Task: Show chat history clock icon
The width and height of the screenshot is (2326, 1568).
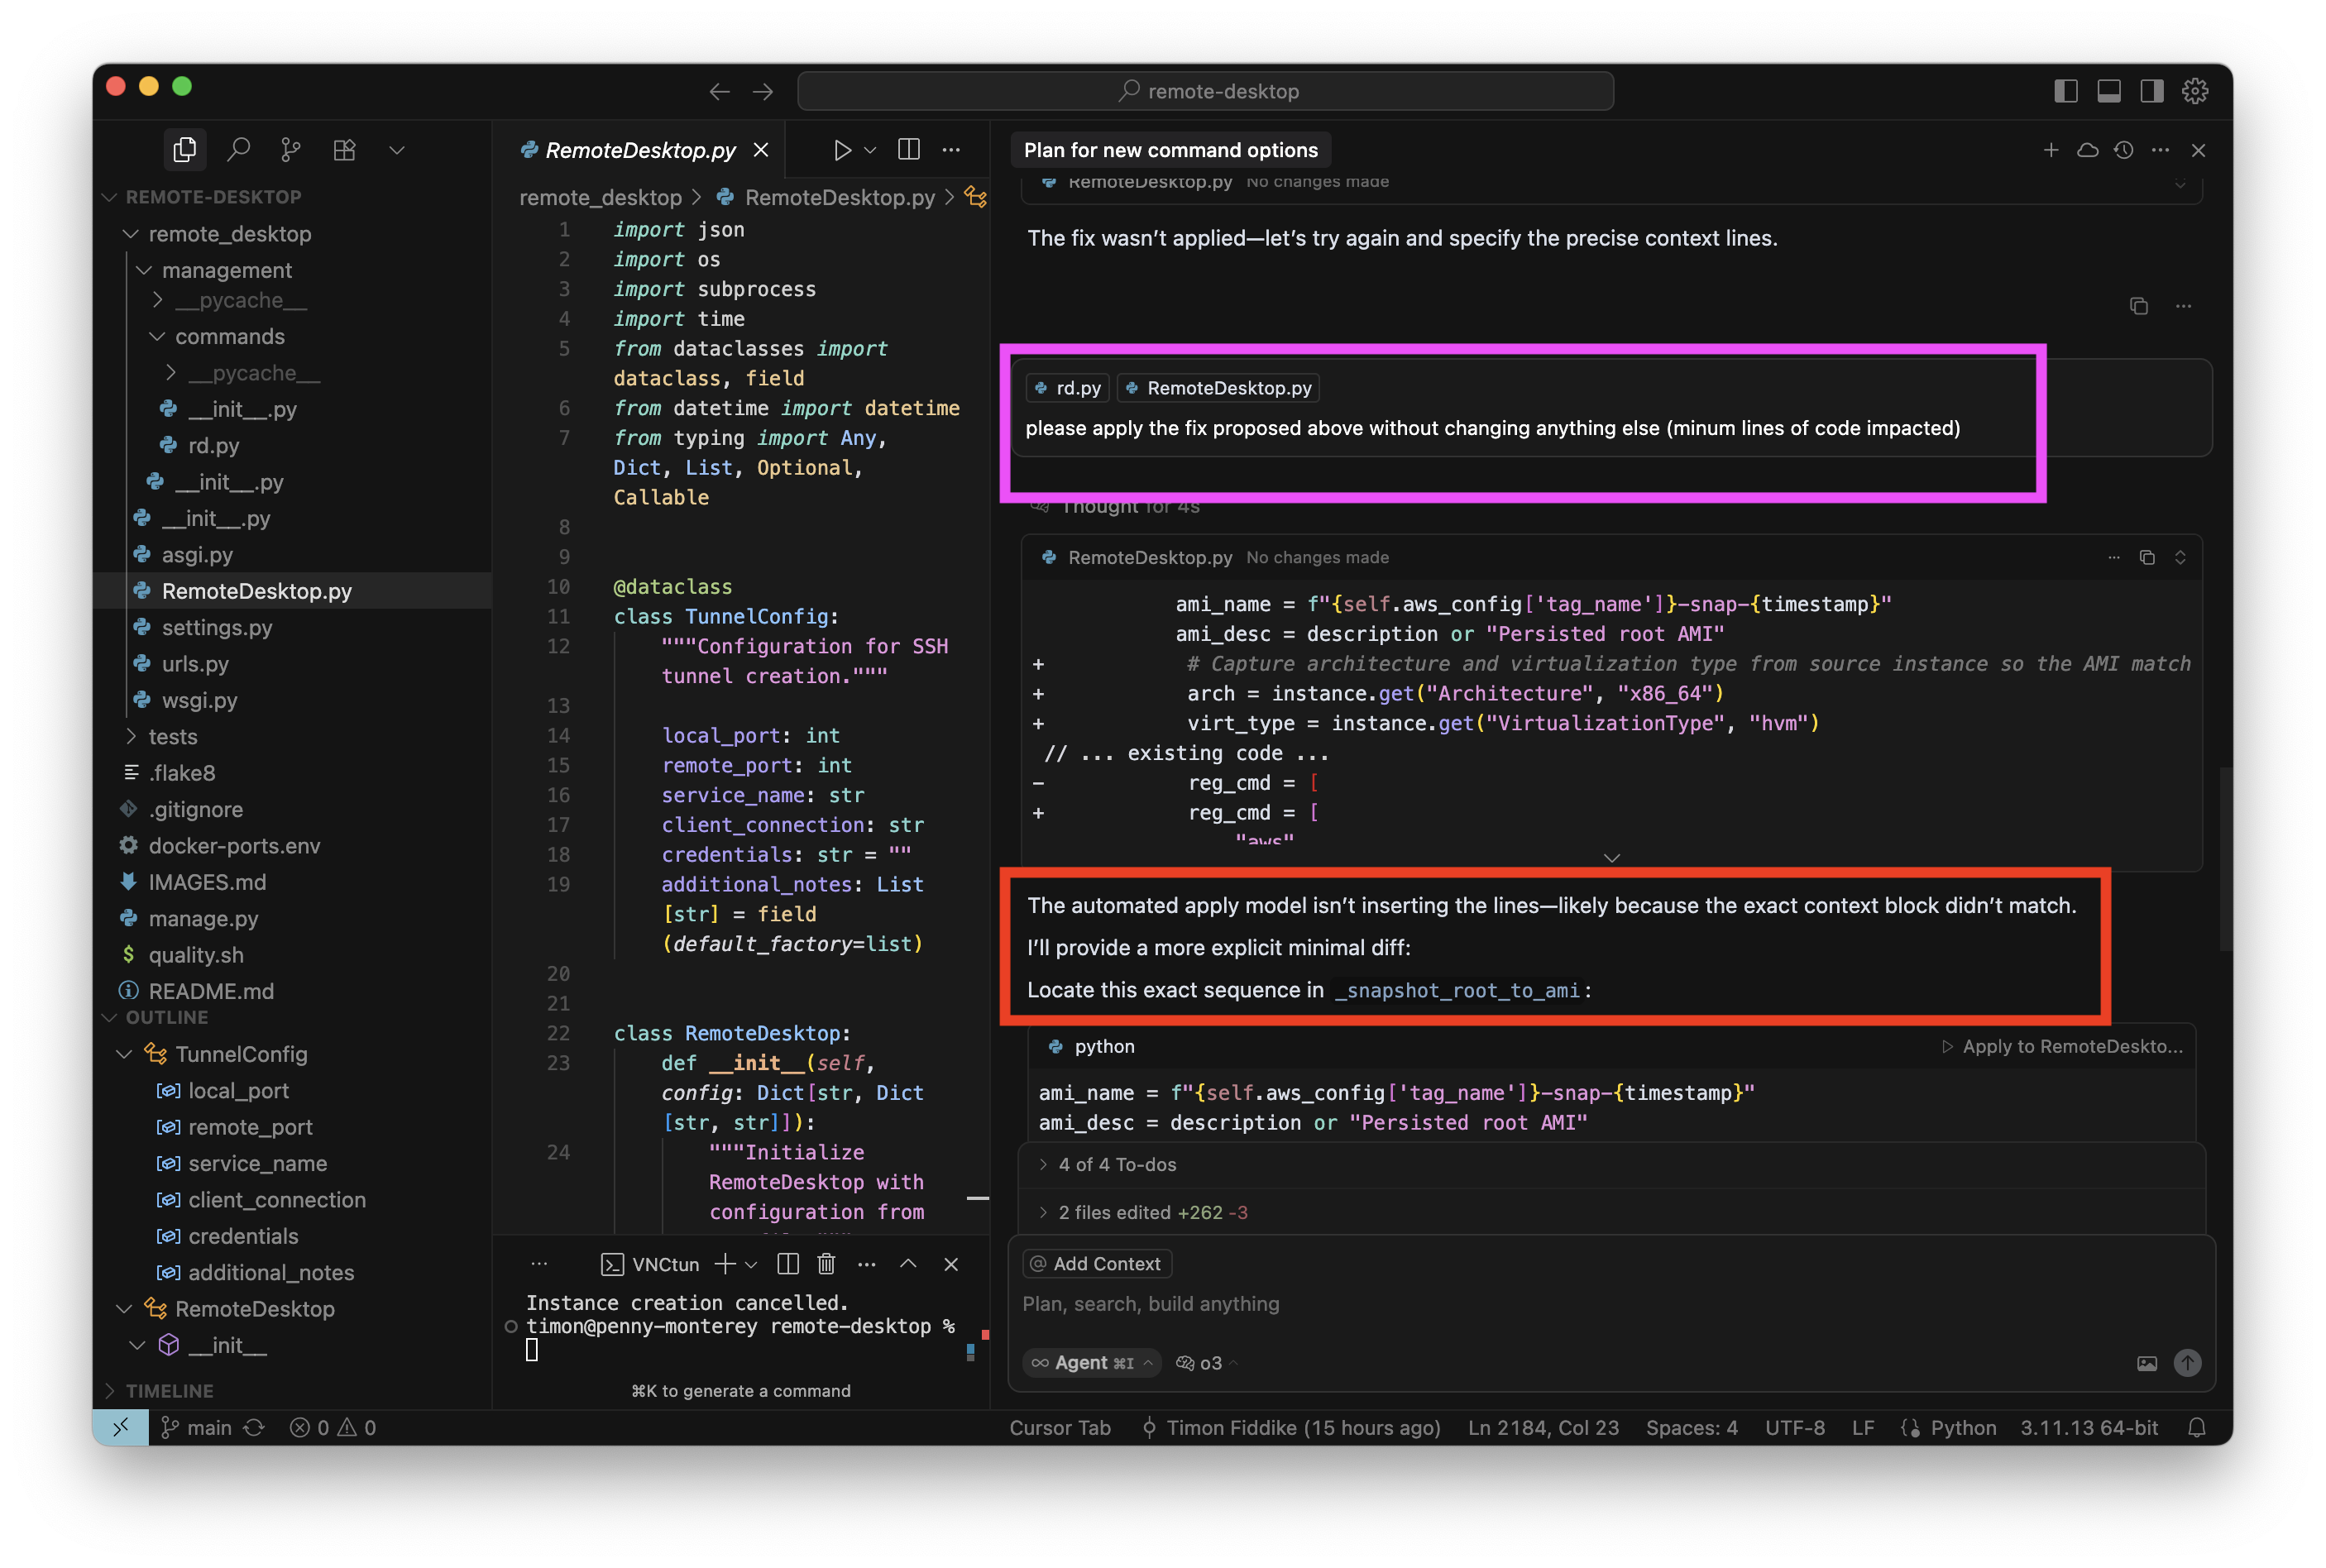Action: pyautogui.click(x=2124, y=150)
